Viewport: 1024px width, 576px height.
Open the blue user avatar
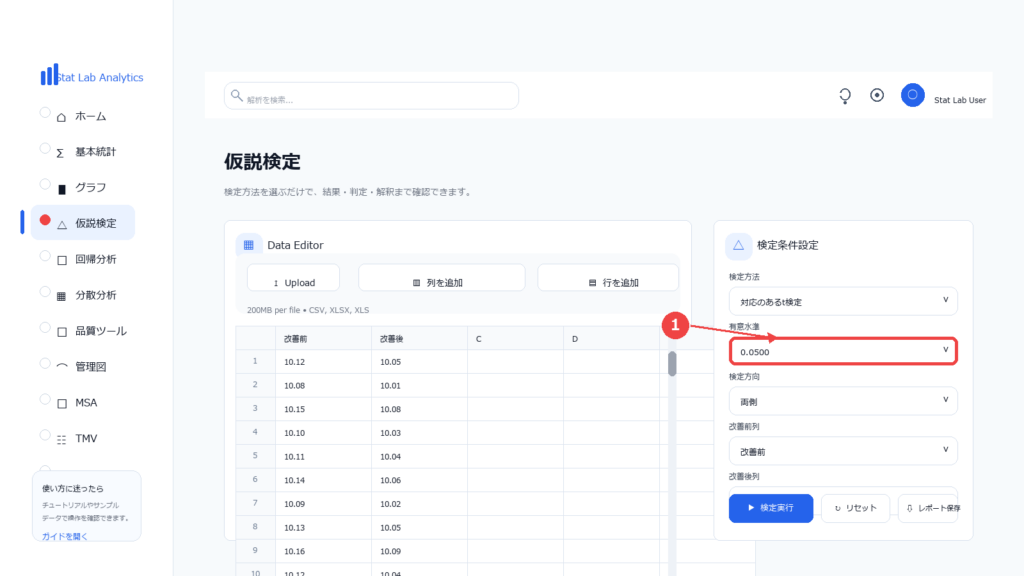(912, 95)
